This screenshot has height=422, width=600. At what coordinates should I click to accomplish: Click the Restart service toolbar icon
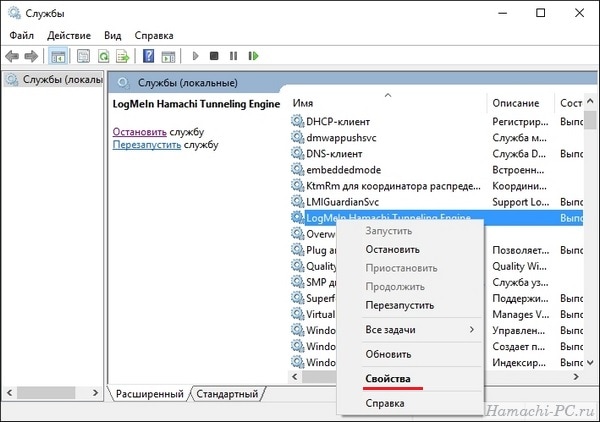pos(253,56)
